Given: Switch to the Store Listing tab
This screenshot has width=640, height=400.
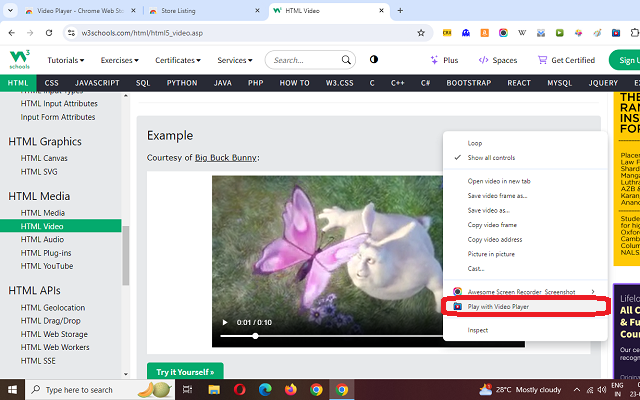Looking at the screenshot, I should 178,11.
